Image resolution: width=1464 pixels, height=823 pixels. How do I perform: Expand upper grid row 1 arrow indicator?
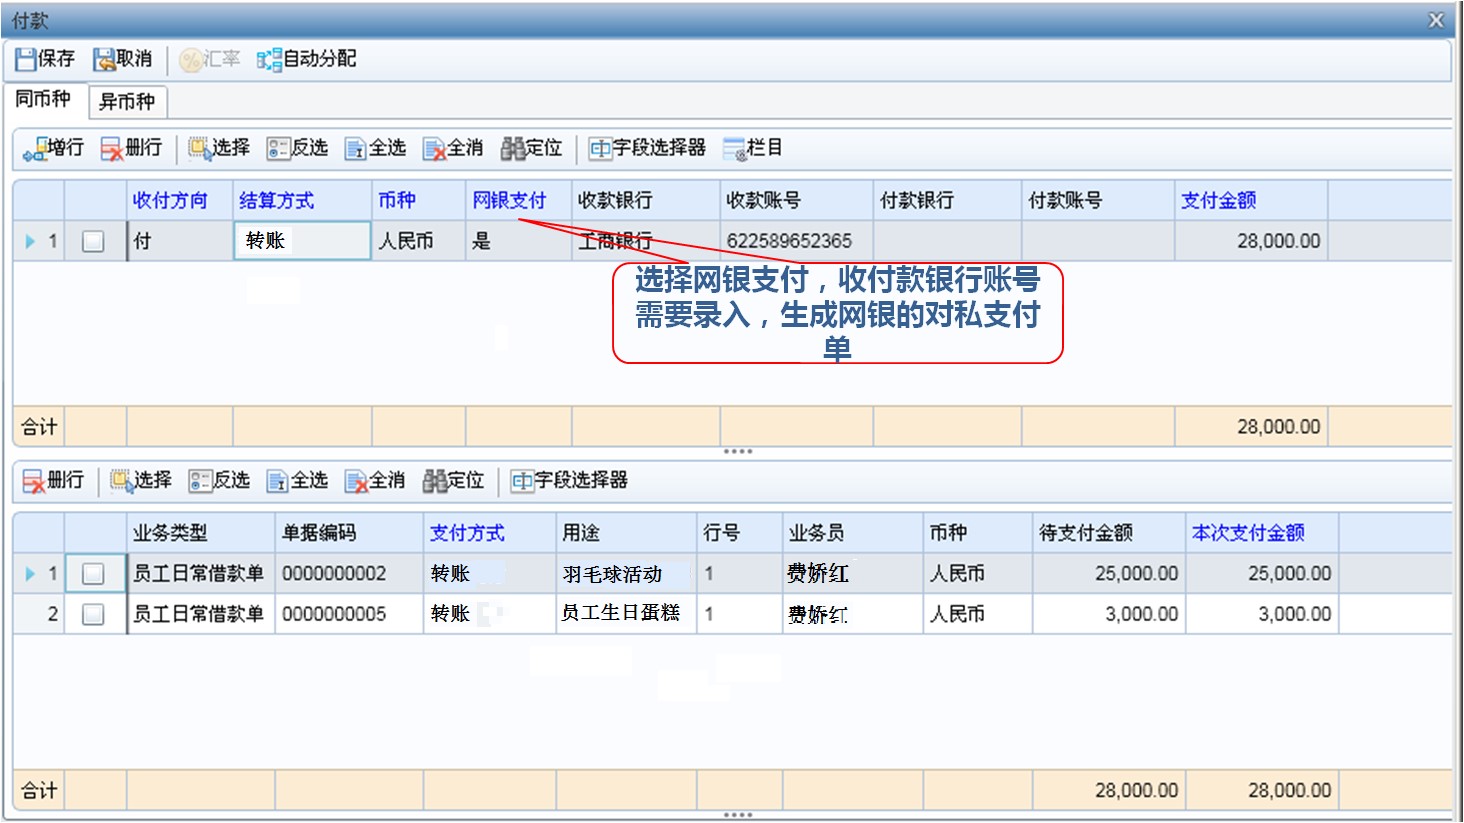click(x=30, y=241)
